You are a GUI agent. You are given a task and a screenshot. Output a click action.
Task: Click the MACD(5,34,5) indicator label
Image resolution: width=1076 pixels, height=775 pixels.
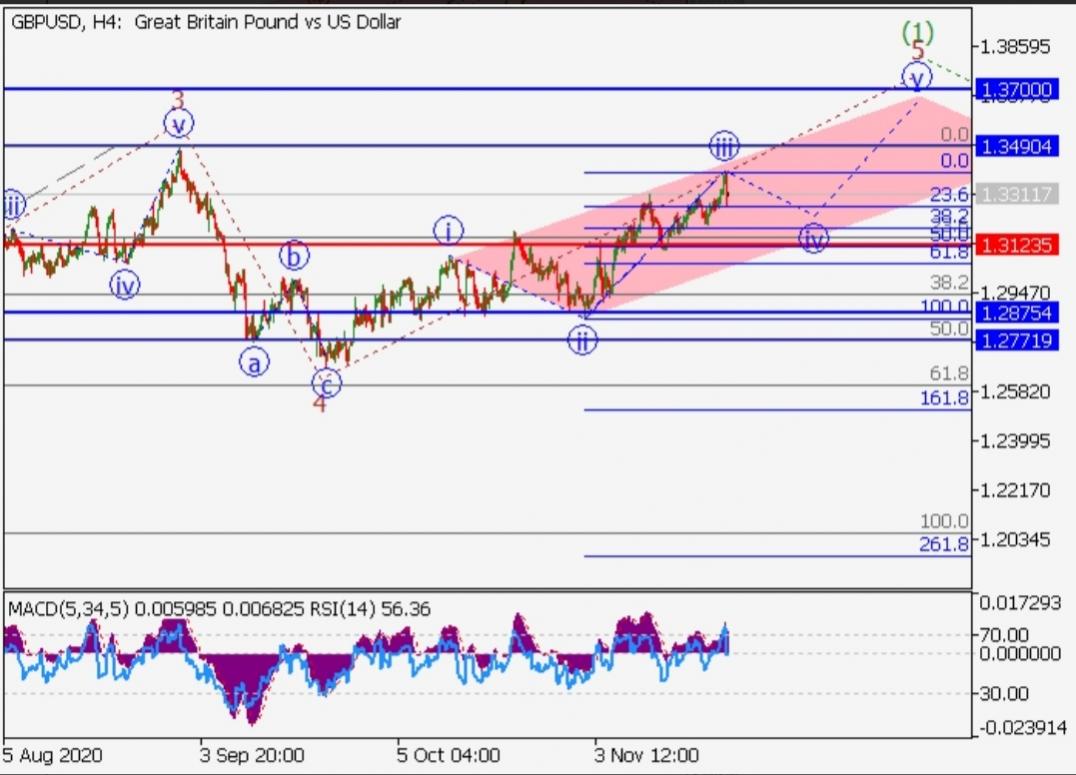(x=68, y=608)
